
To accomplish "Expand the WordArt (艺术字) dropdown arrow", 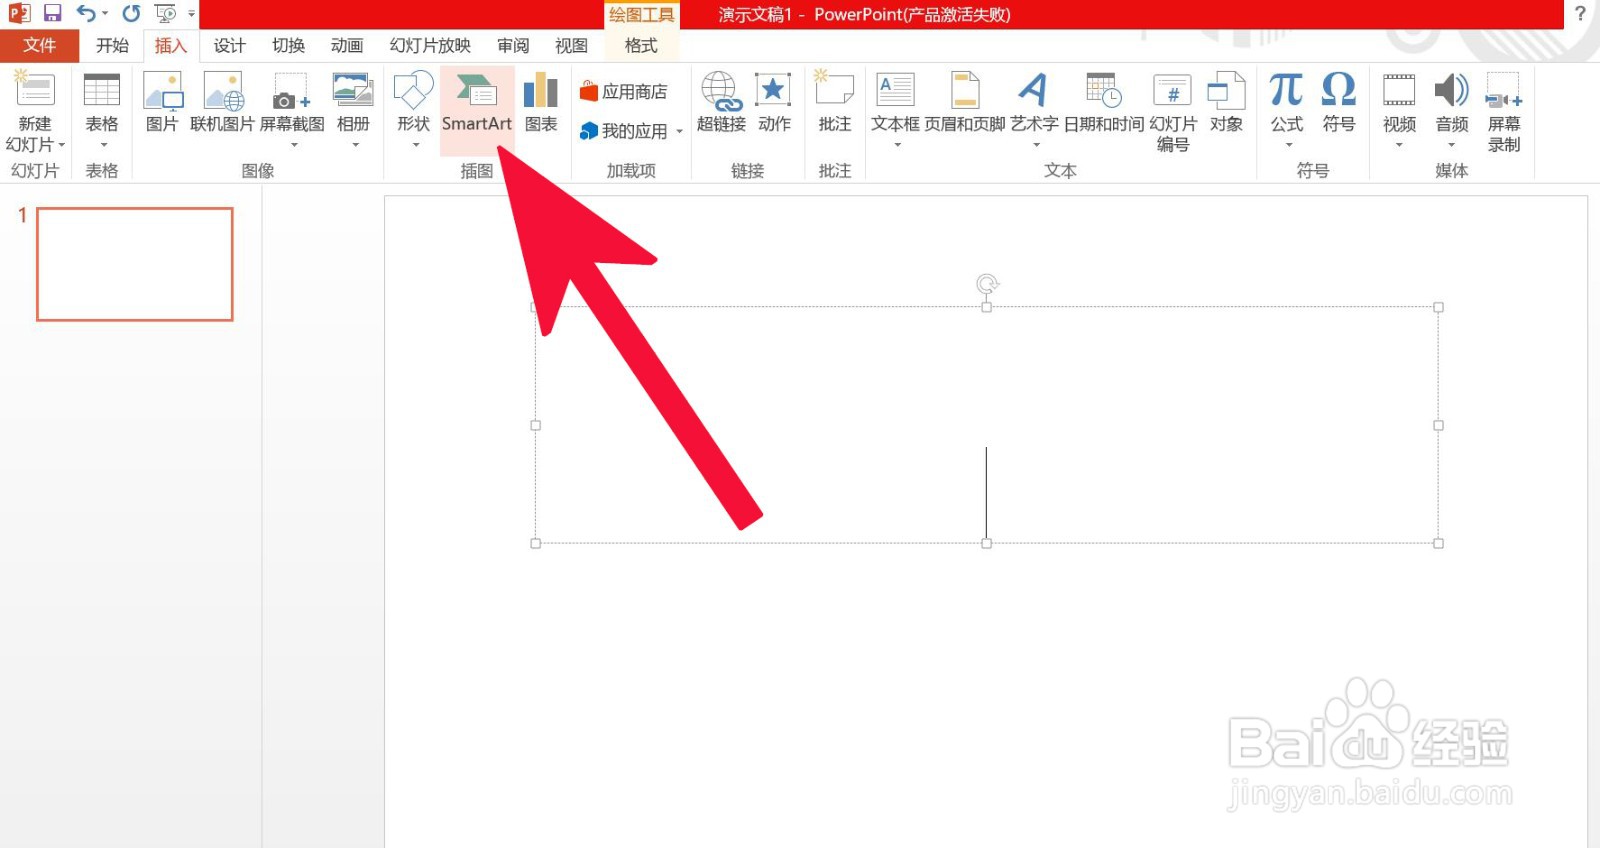I will tap(1036, 145).
